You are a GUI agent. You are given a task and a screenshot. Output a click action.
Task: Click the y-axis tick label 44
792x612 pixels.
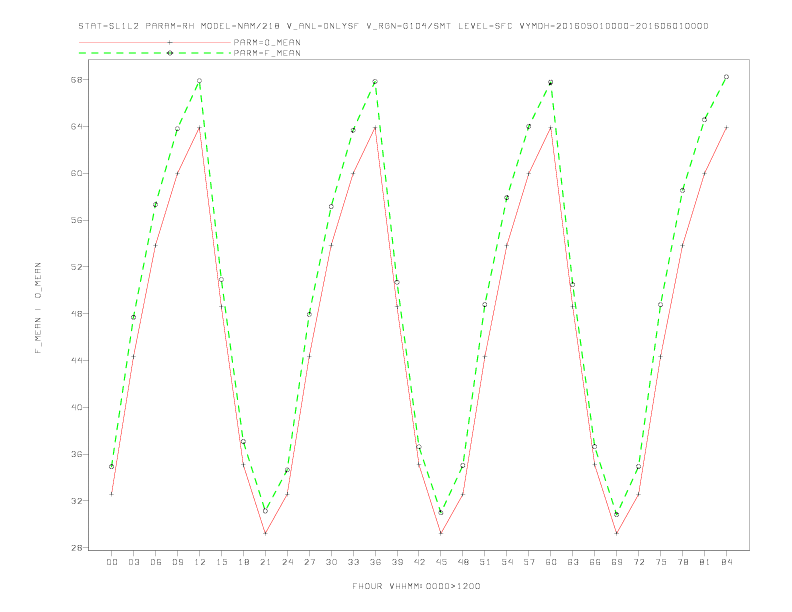point(76,361)
